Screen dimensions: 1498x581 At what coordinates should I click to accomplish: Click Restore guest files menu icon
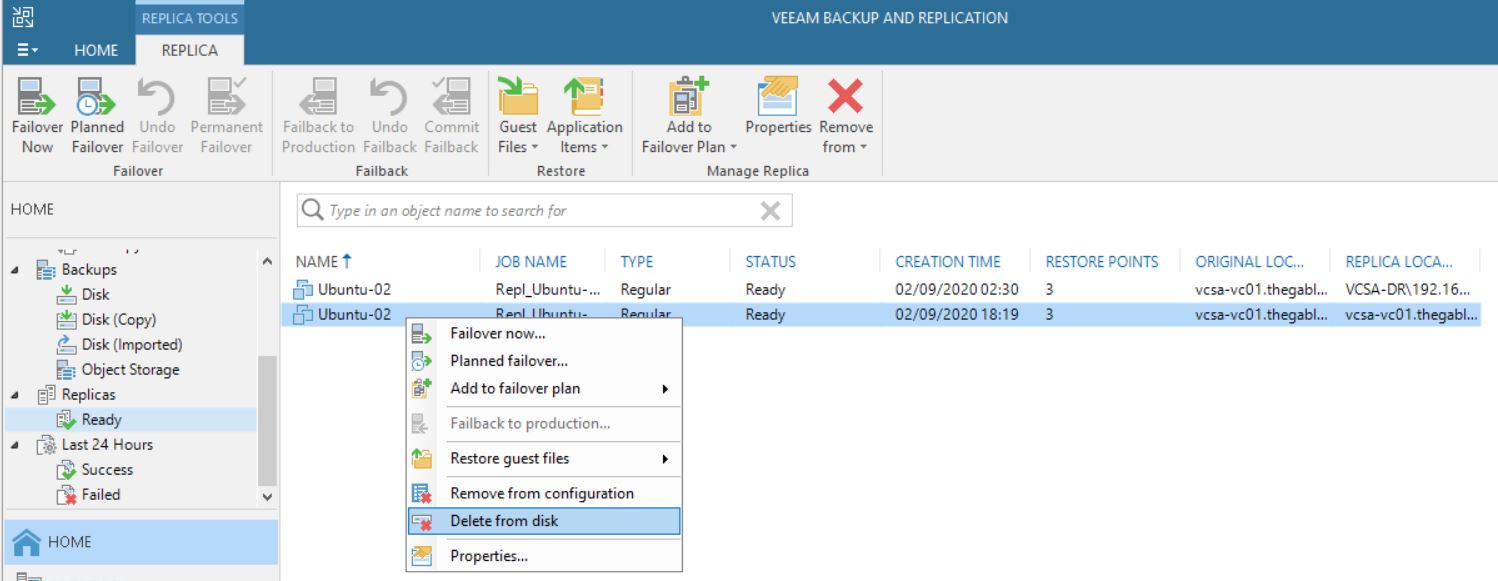pyautogui.click(x=421, y=458)
